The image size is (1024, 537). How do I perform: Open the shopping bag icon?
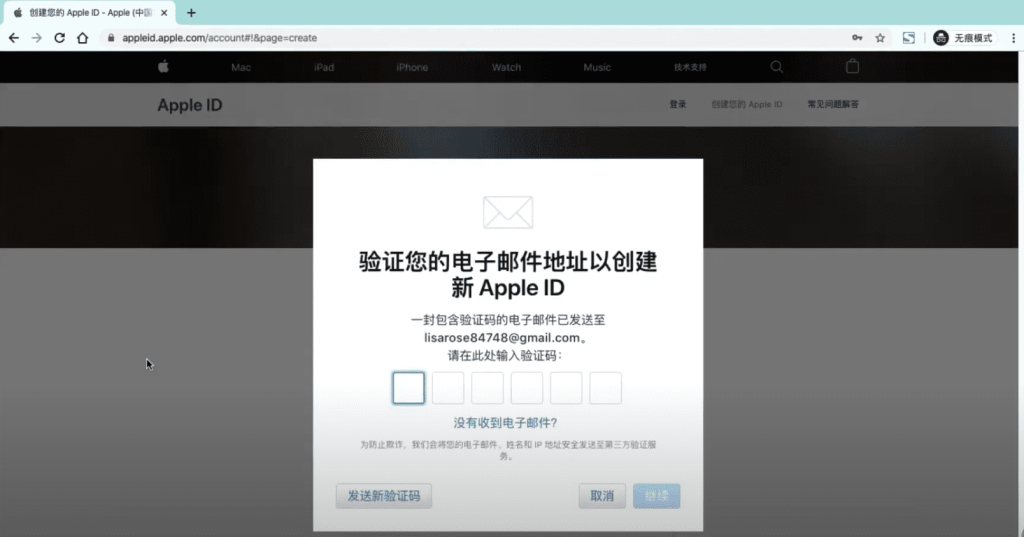click(852, 66)
